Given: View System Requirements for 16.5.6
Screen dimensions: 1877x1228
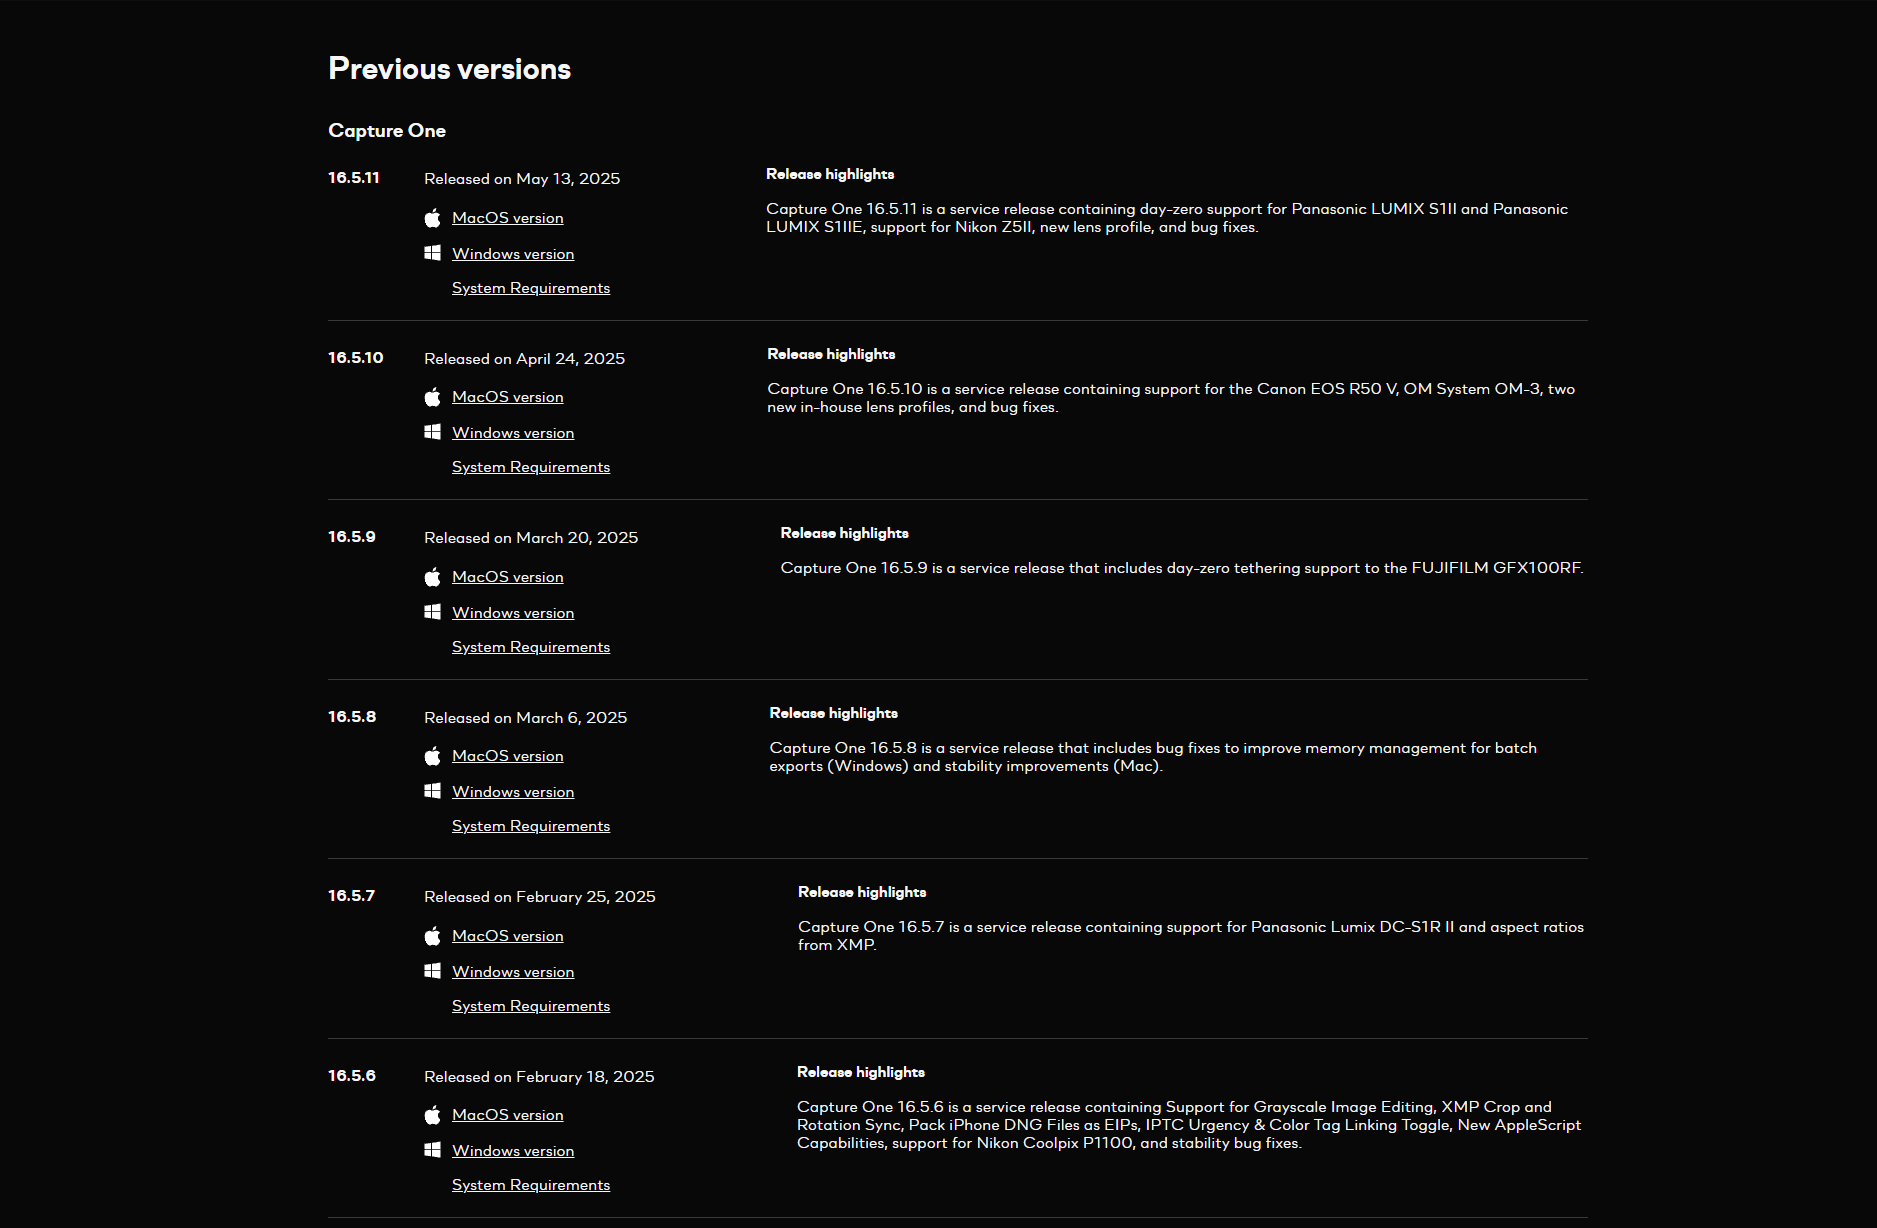Looking at the screenshot, I should pyautogui.click(x=531, y=1185).
